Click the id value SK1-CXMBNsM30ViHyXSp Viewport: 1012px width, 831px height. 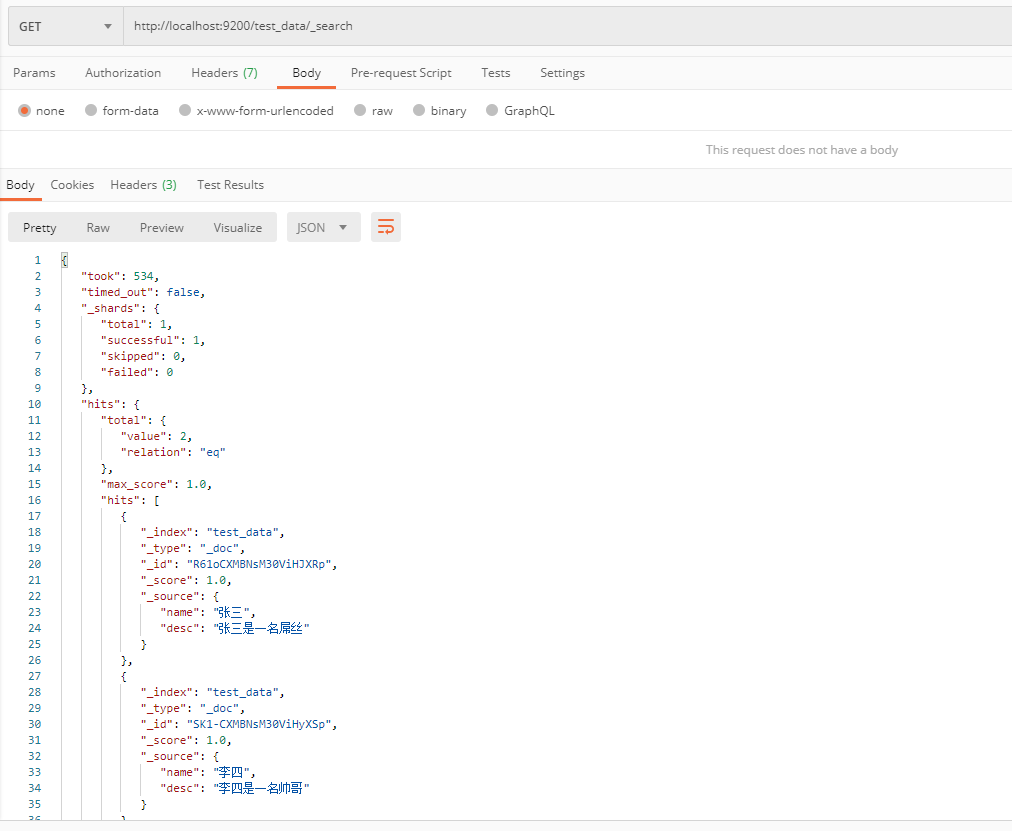[x=259, y=725]
